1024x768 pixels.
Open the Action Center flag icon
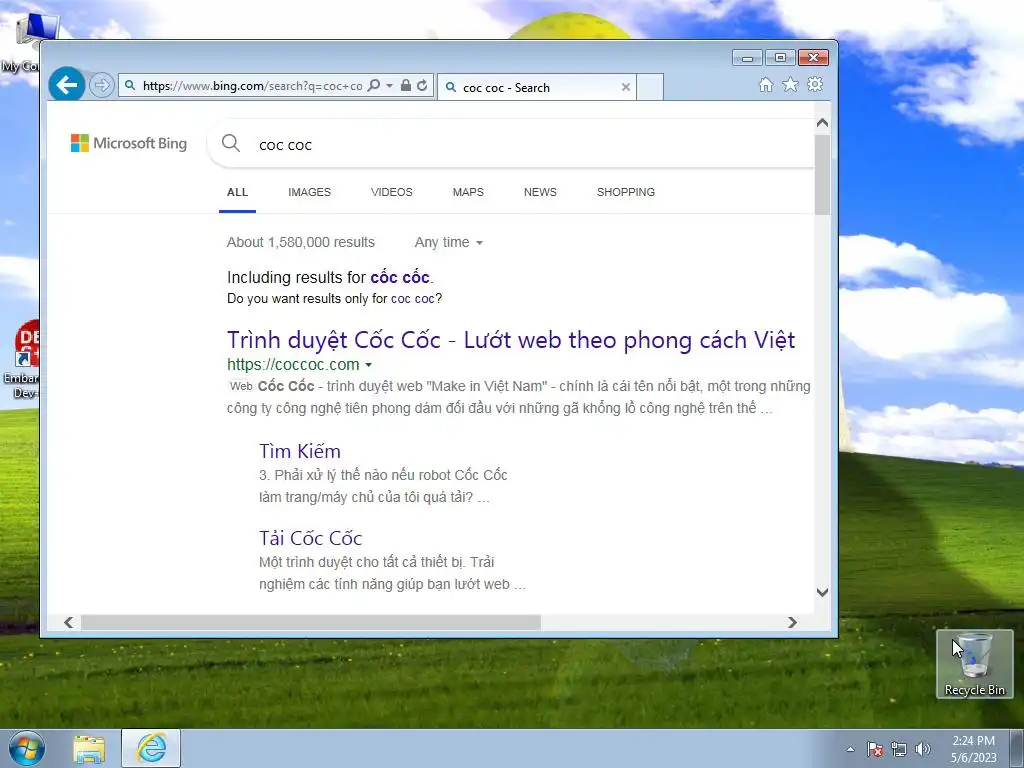click(x=875, y=749)
